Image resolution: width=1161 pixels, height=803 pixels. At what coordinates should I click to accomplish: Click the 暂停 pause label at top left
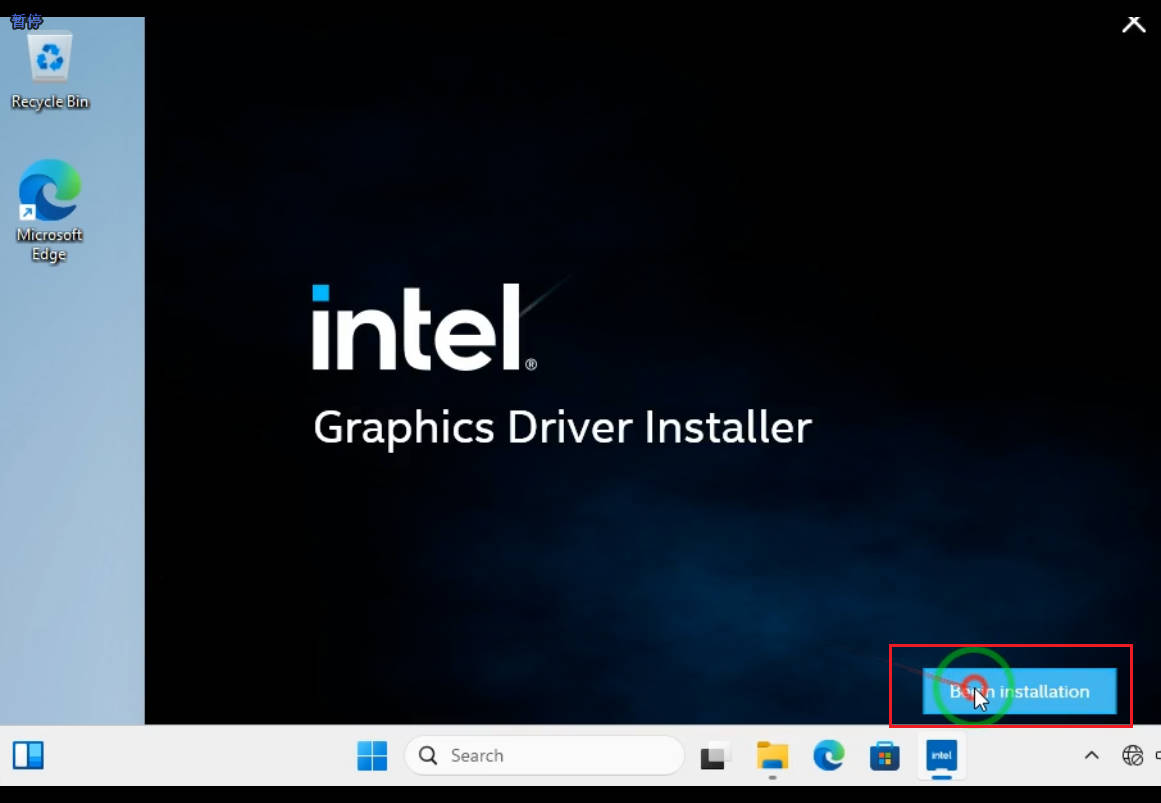(27, 20)
